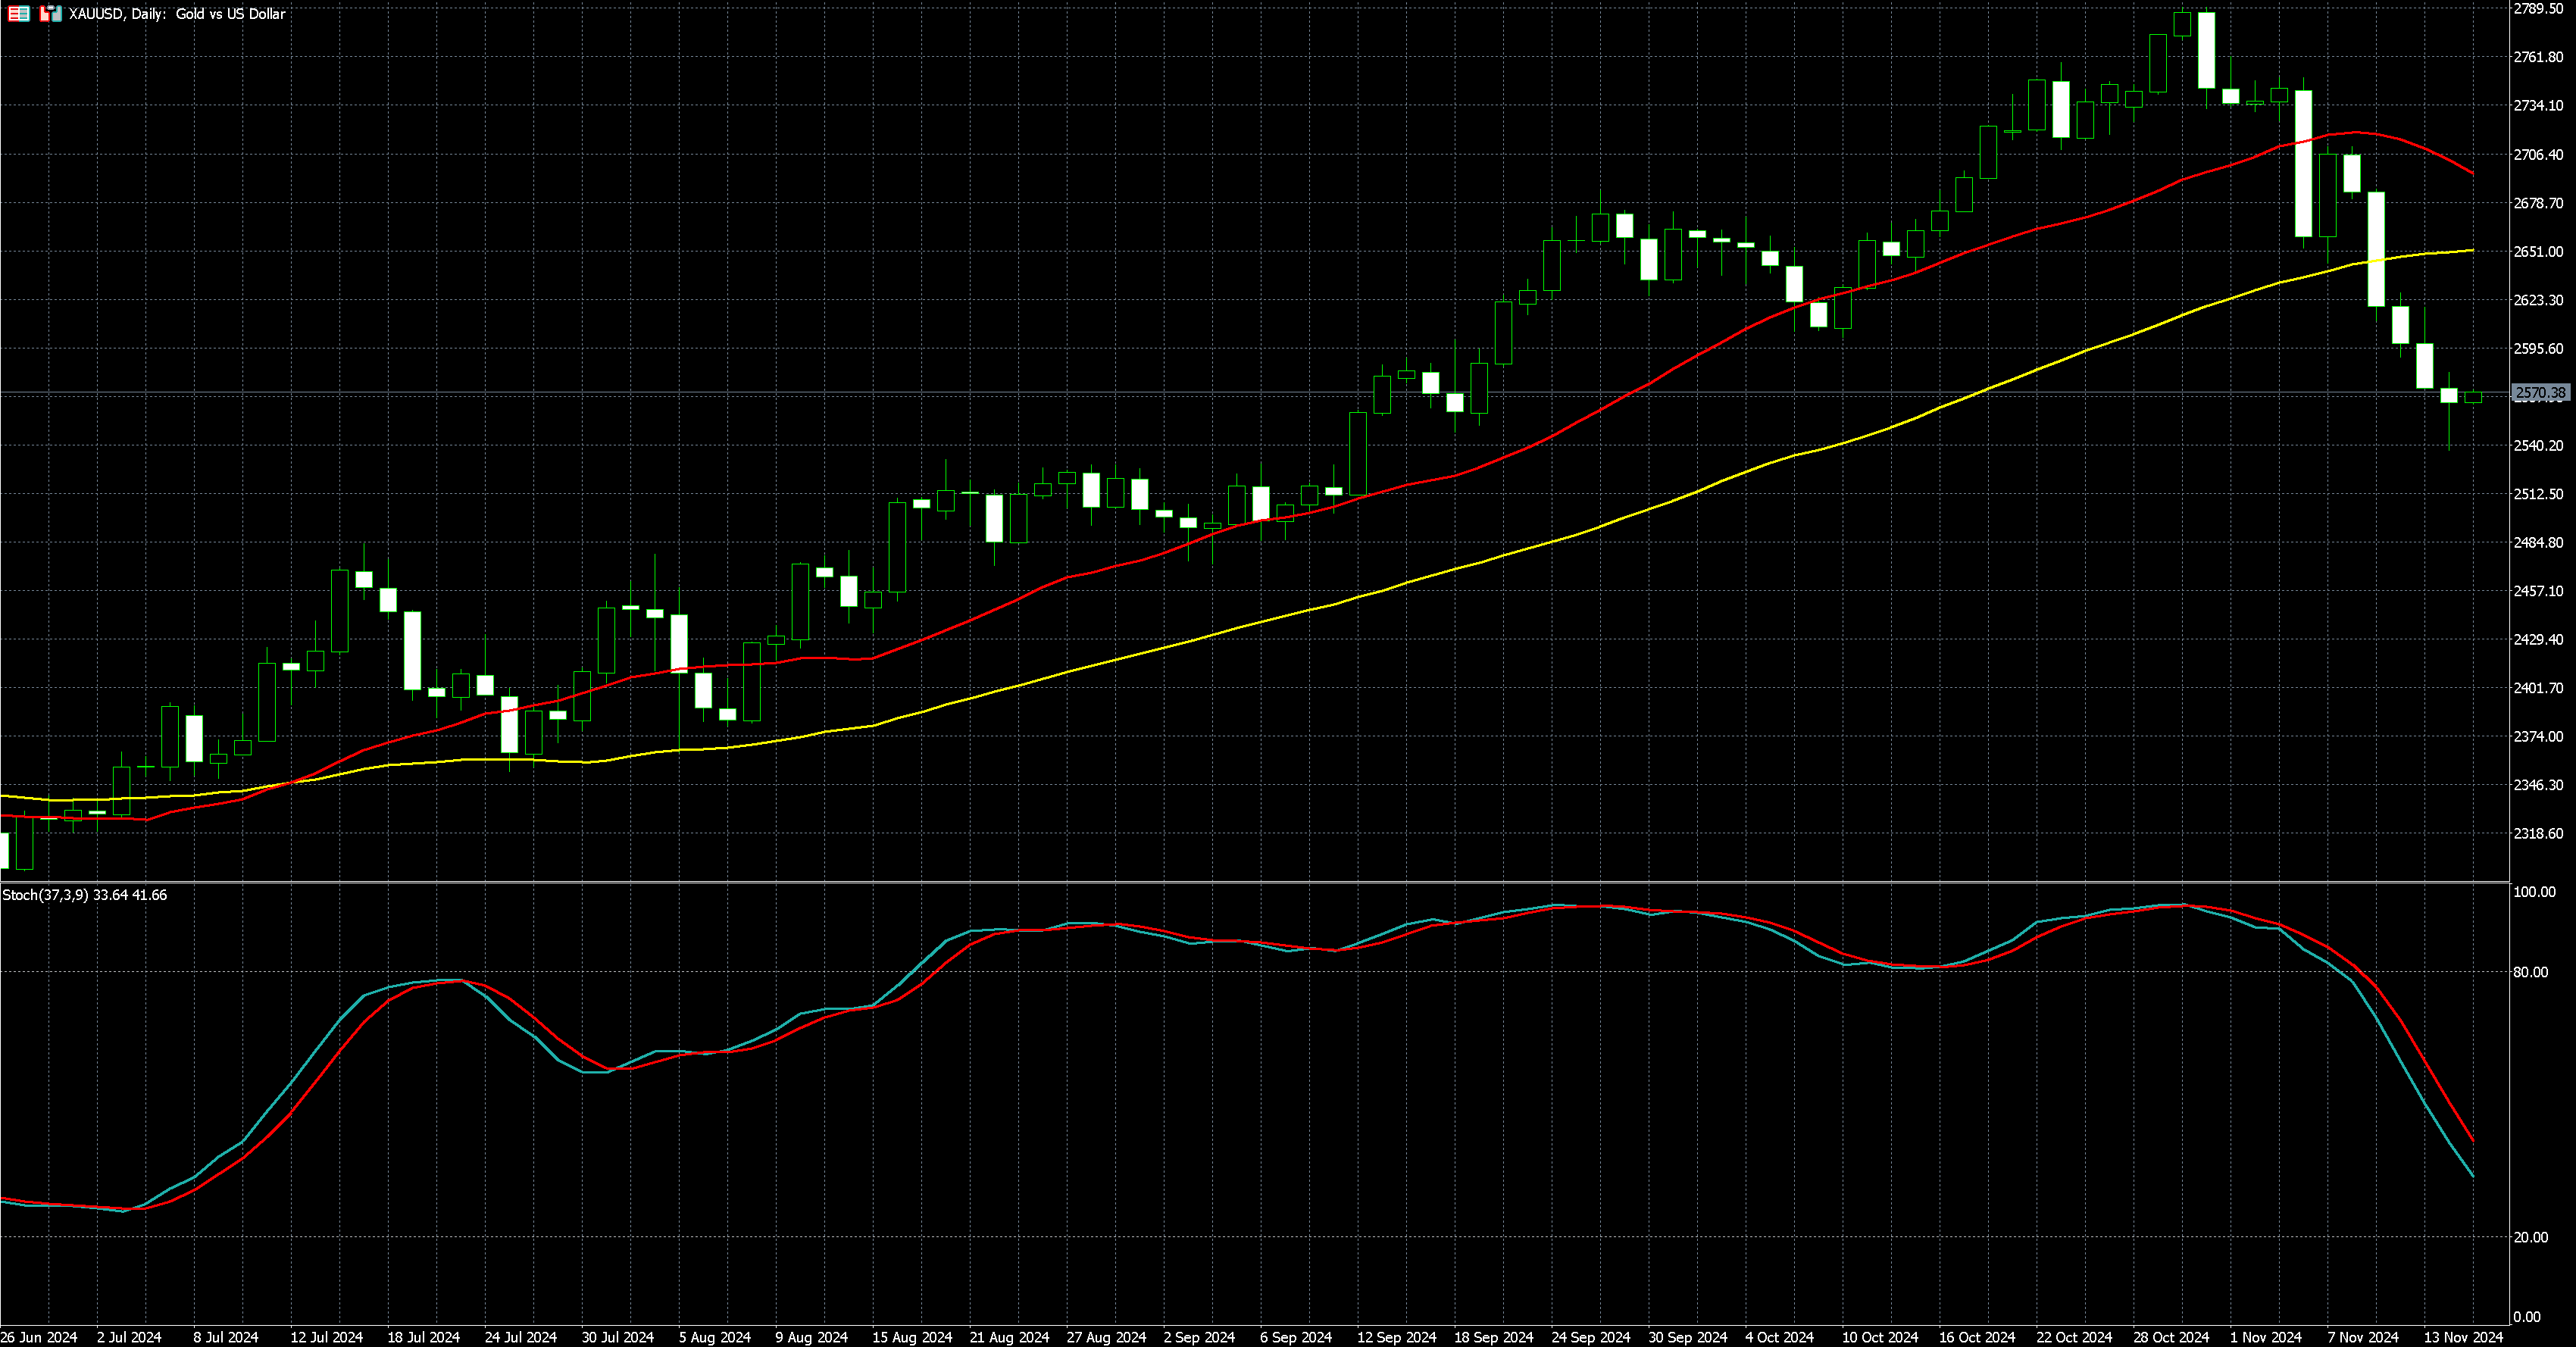Click the stochastic 20.00 level label

(2531, 1237)
